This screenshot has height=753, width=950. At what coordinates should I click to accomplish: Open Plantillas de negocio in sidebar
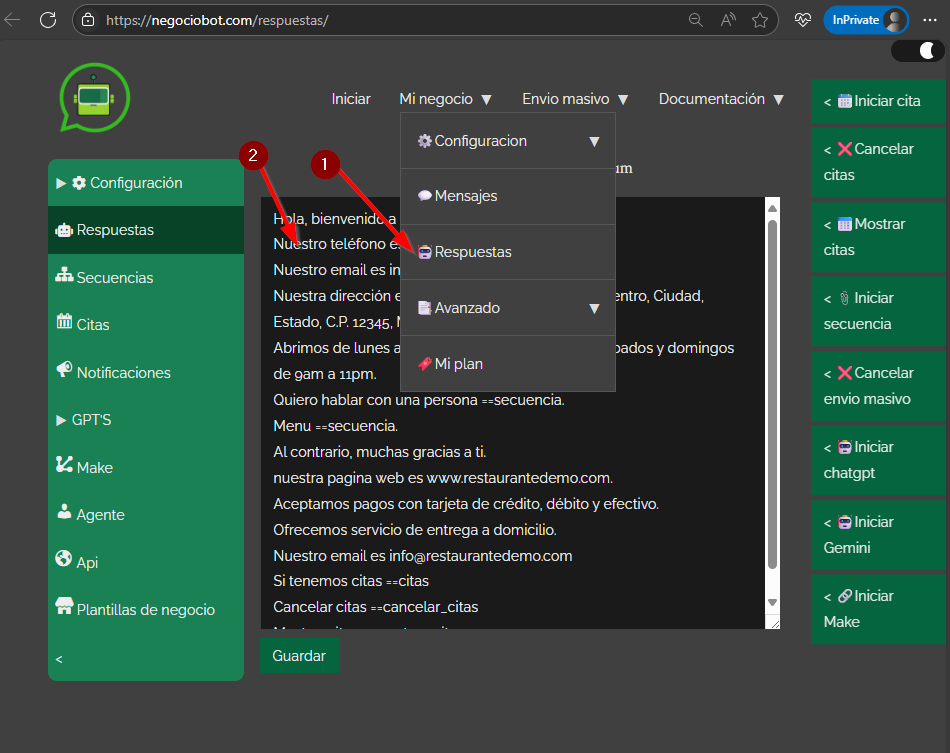146,609
